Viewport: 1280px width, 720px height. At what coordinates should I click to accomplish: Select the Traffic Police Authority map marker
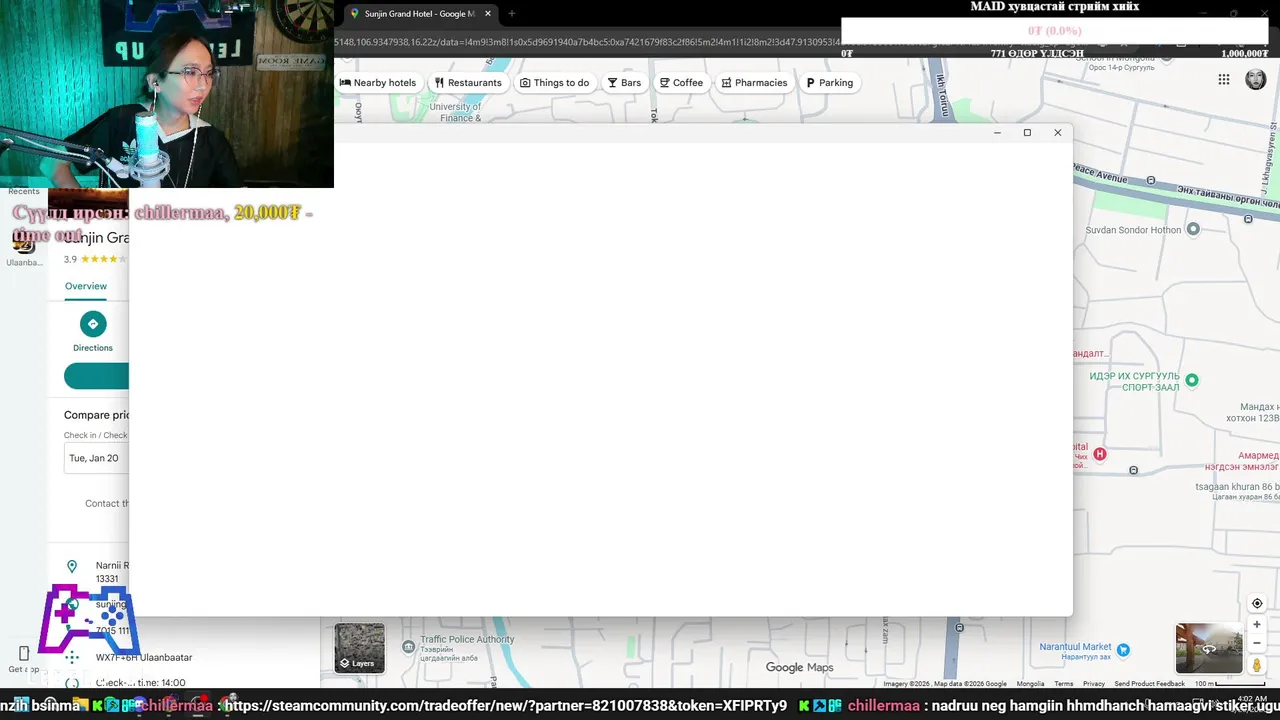coord(408,647)
